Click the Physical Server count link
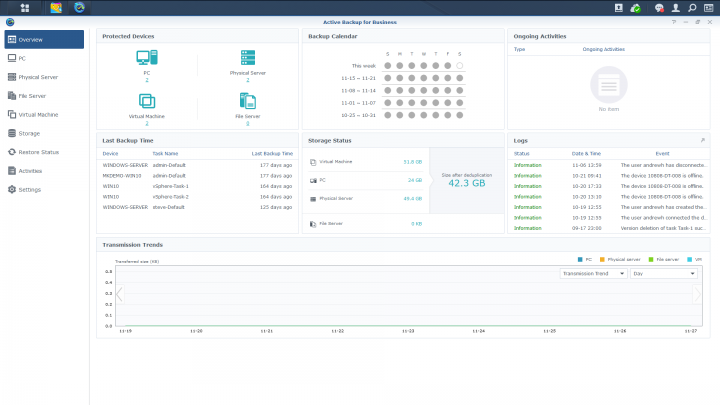The width and height of the screenshot is (720, 405). pyautogui.click(x=247, y=80)
